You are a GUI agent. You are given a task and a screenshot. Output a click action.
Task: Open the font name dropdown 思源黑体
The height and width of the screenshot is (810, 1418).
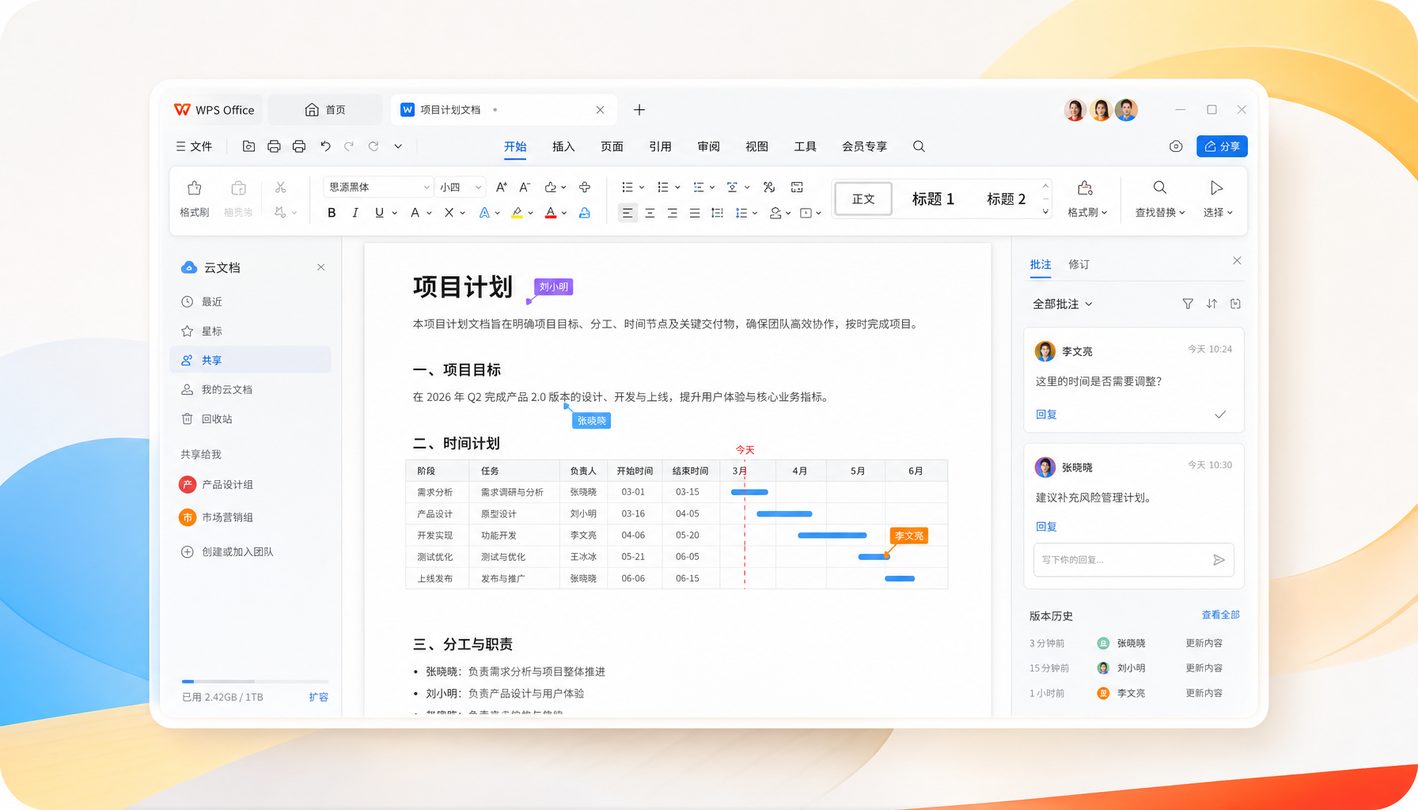tap(378, 187)
